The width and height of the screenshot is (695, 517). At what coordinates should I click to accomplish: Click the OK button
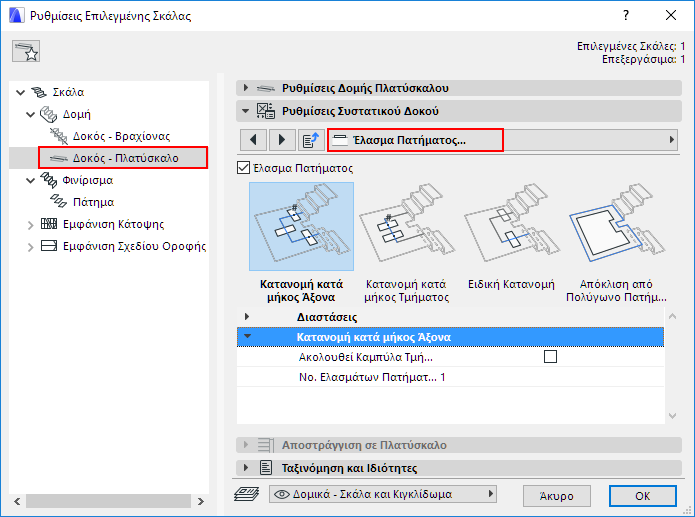(643, 496)
